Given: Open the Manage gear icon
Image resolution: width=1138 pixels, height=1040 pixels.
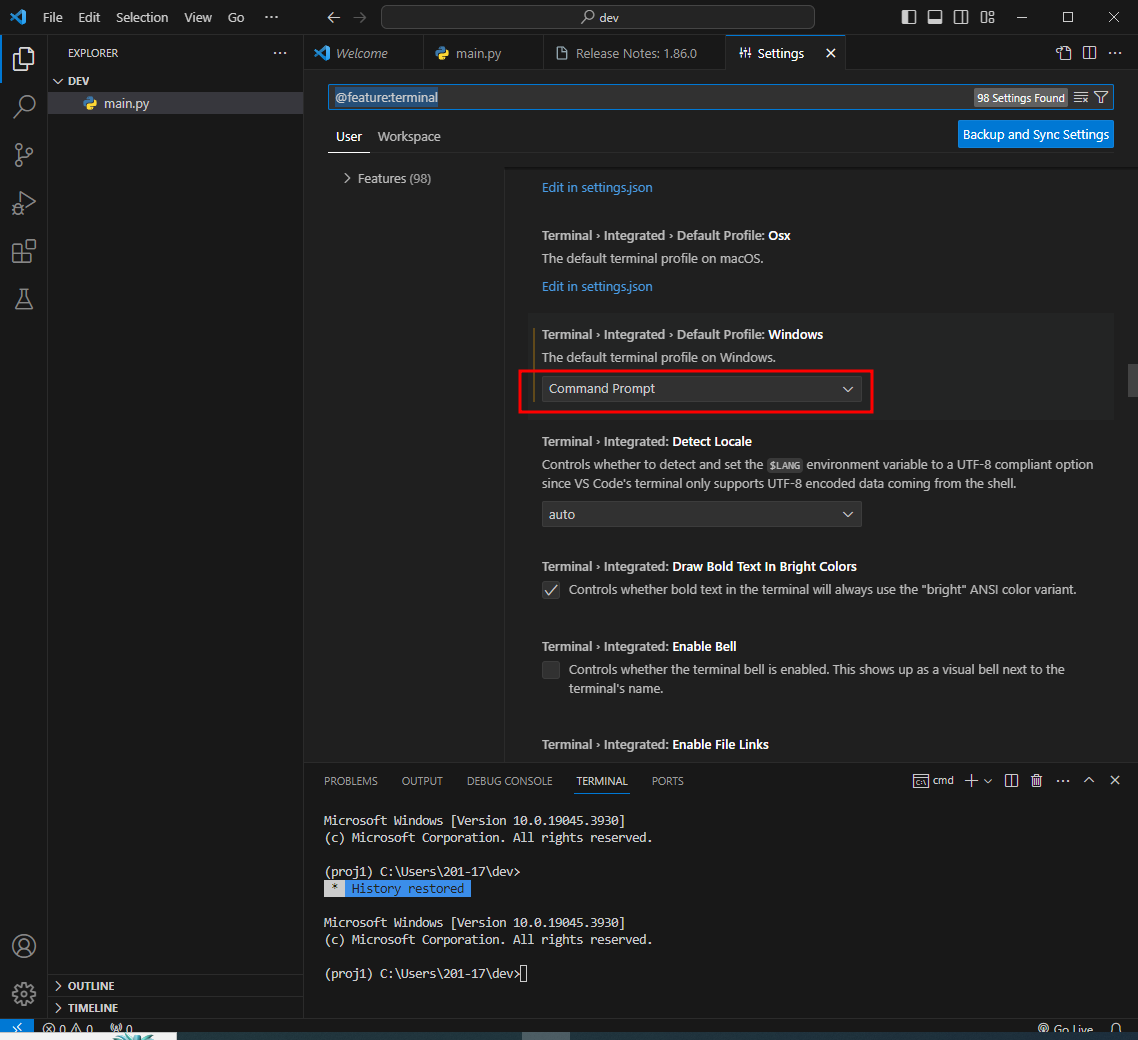Looking at the screenshot, I should [x=23, y=994].
